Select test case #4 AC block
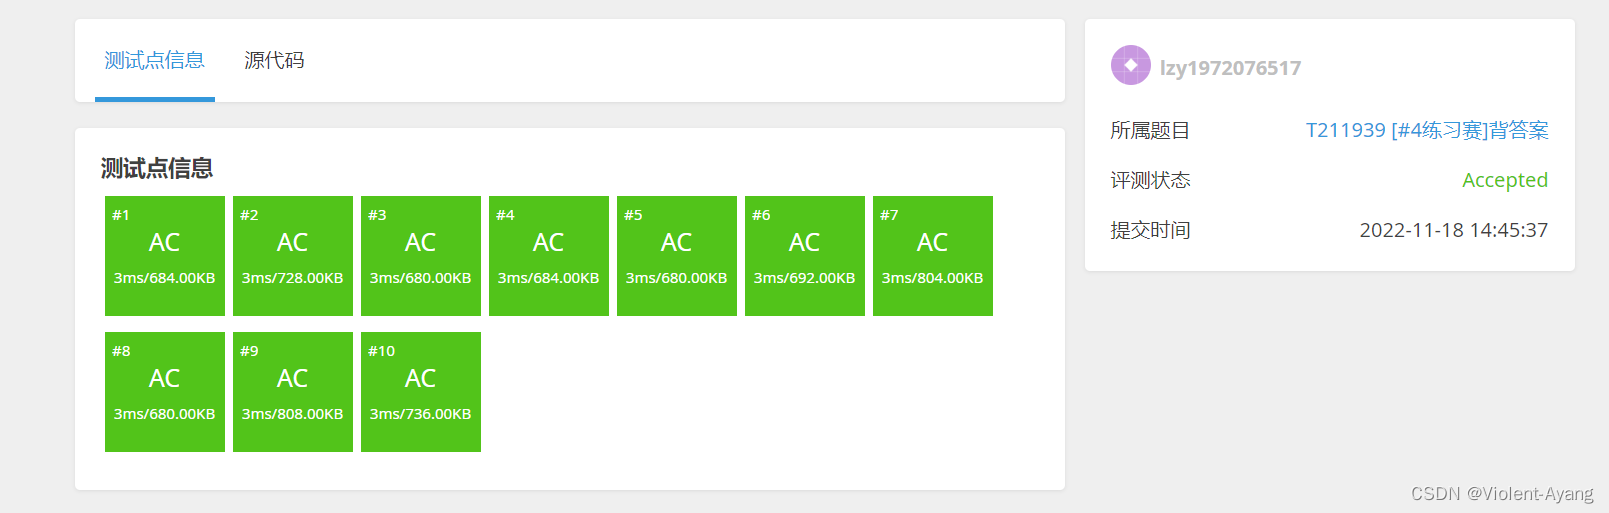The width and height of the screenshot is (1609, 513). (549, 256)
